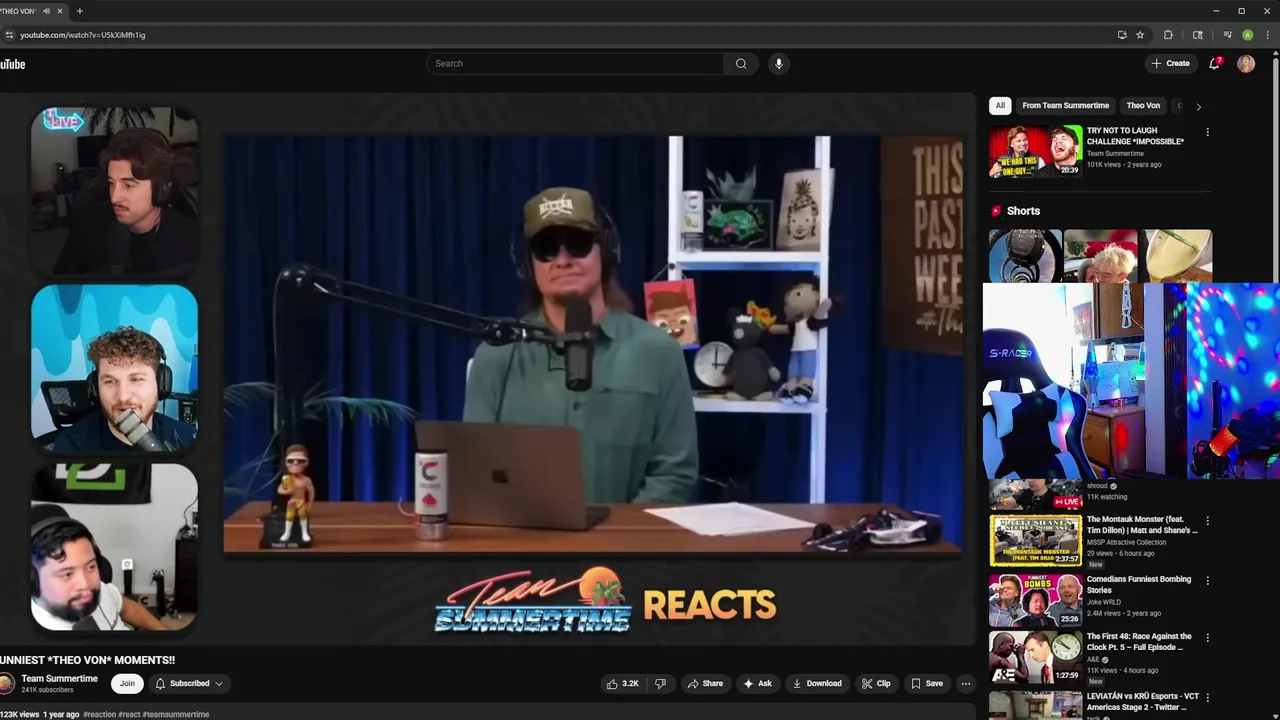Share the video
The width and height of the screenshot is (1280, 720).
(x=704, y=684)
